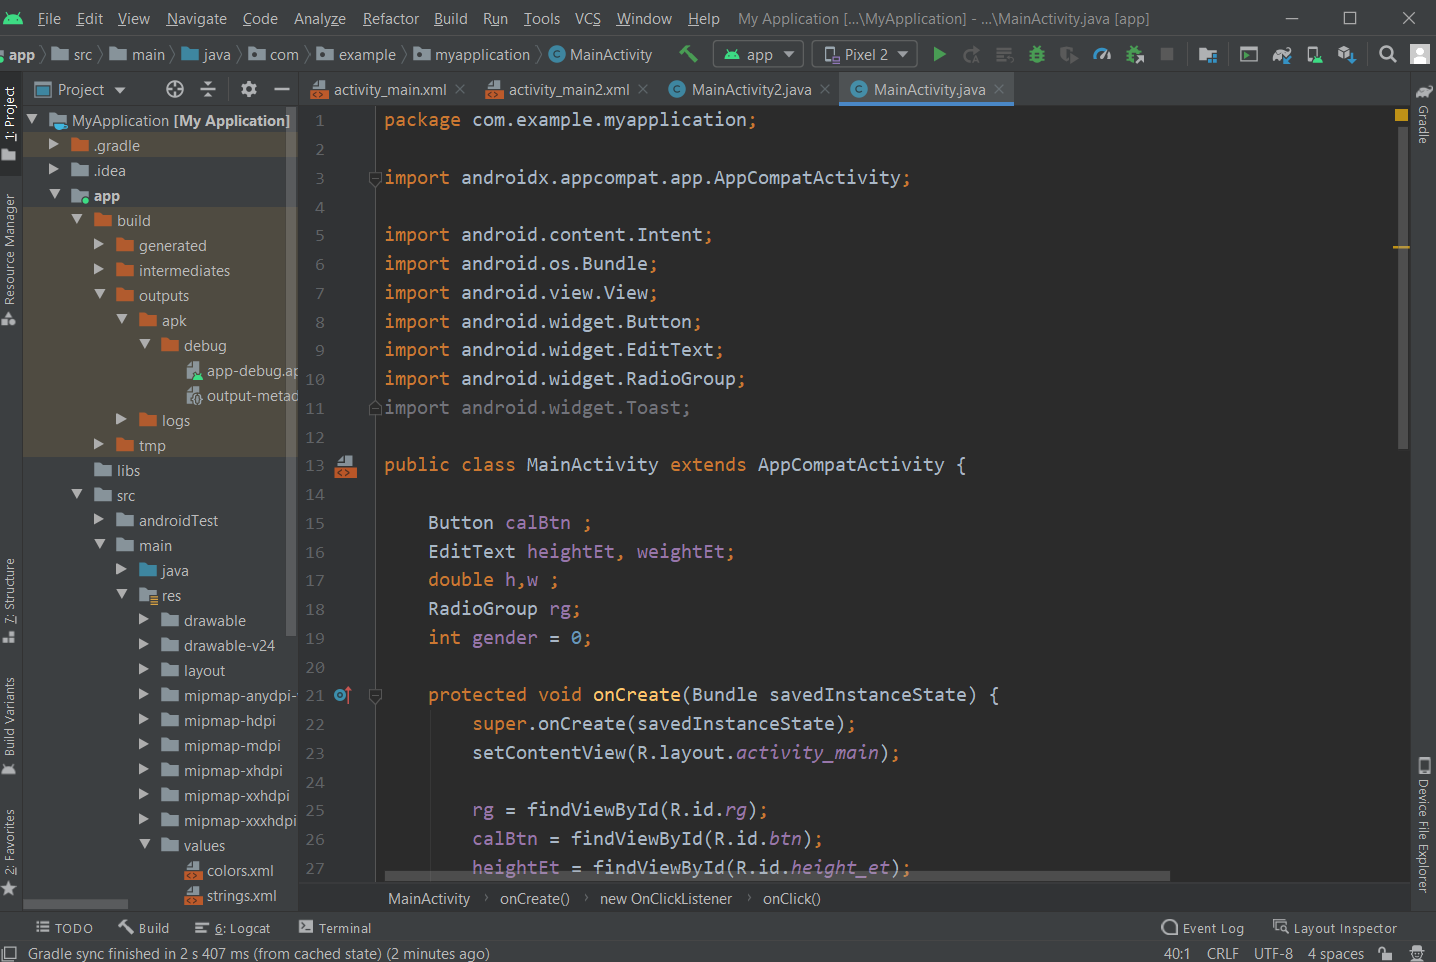Open the Project panel gear settings

(x=249, y=89)
